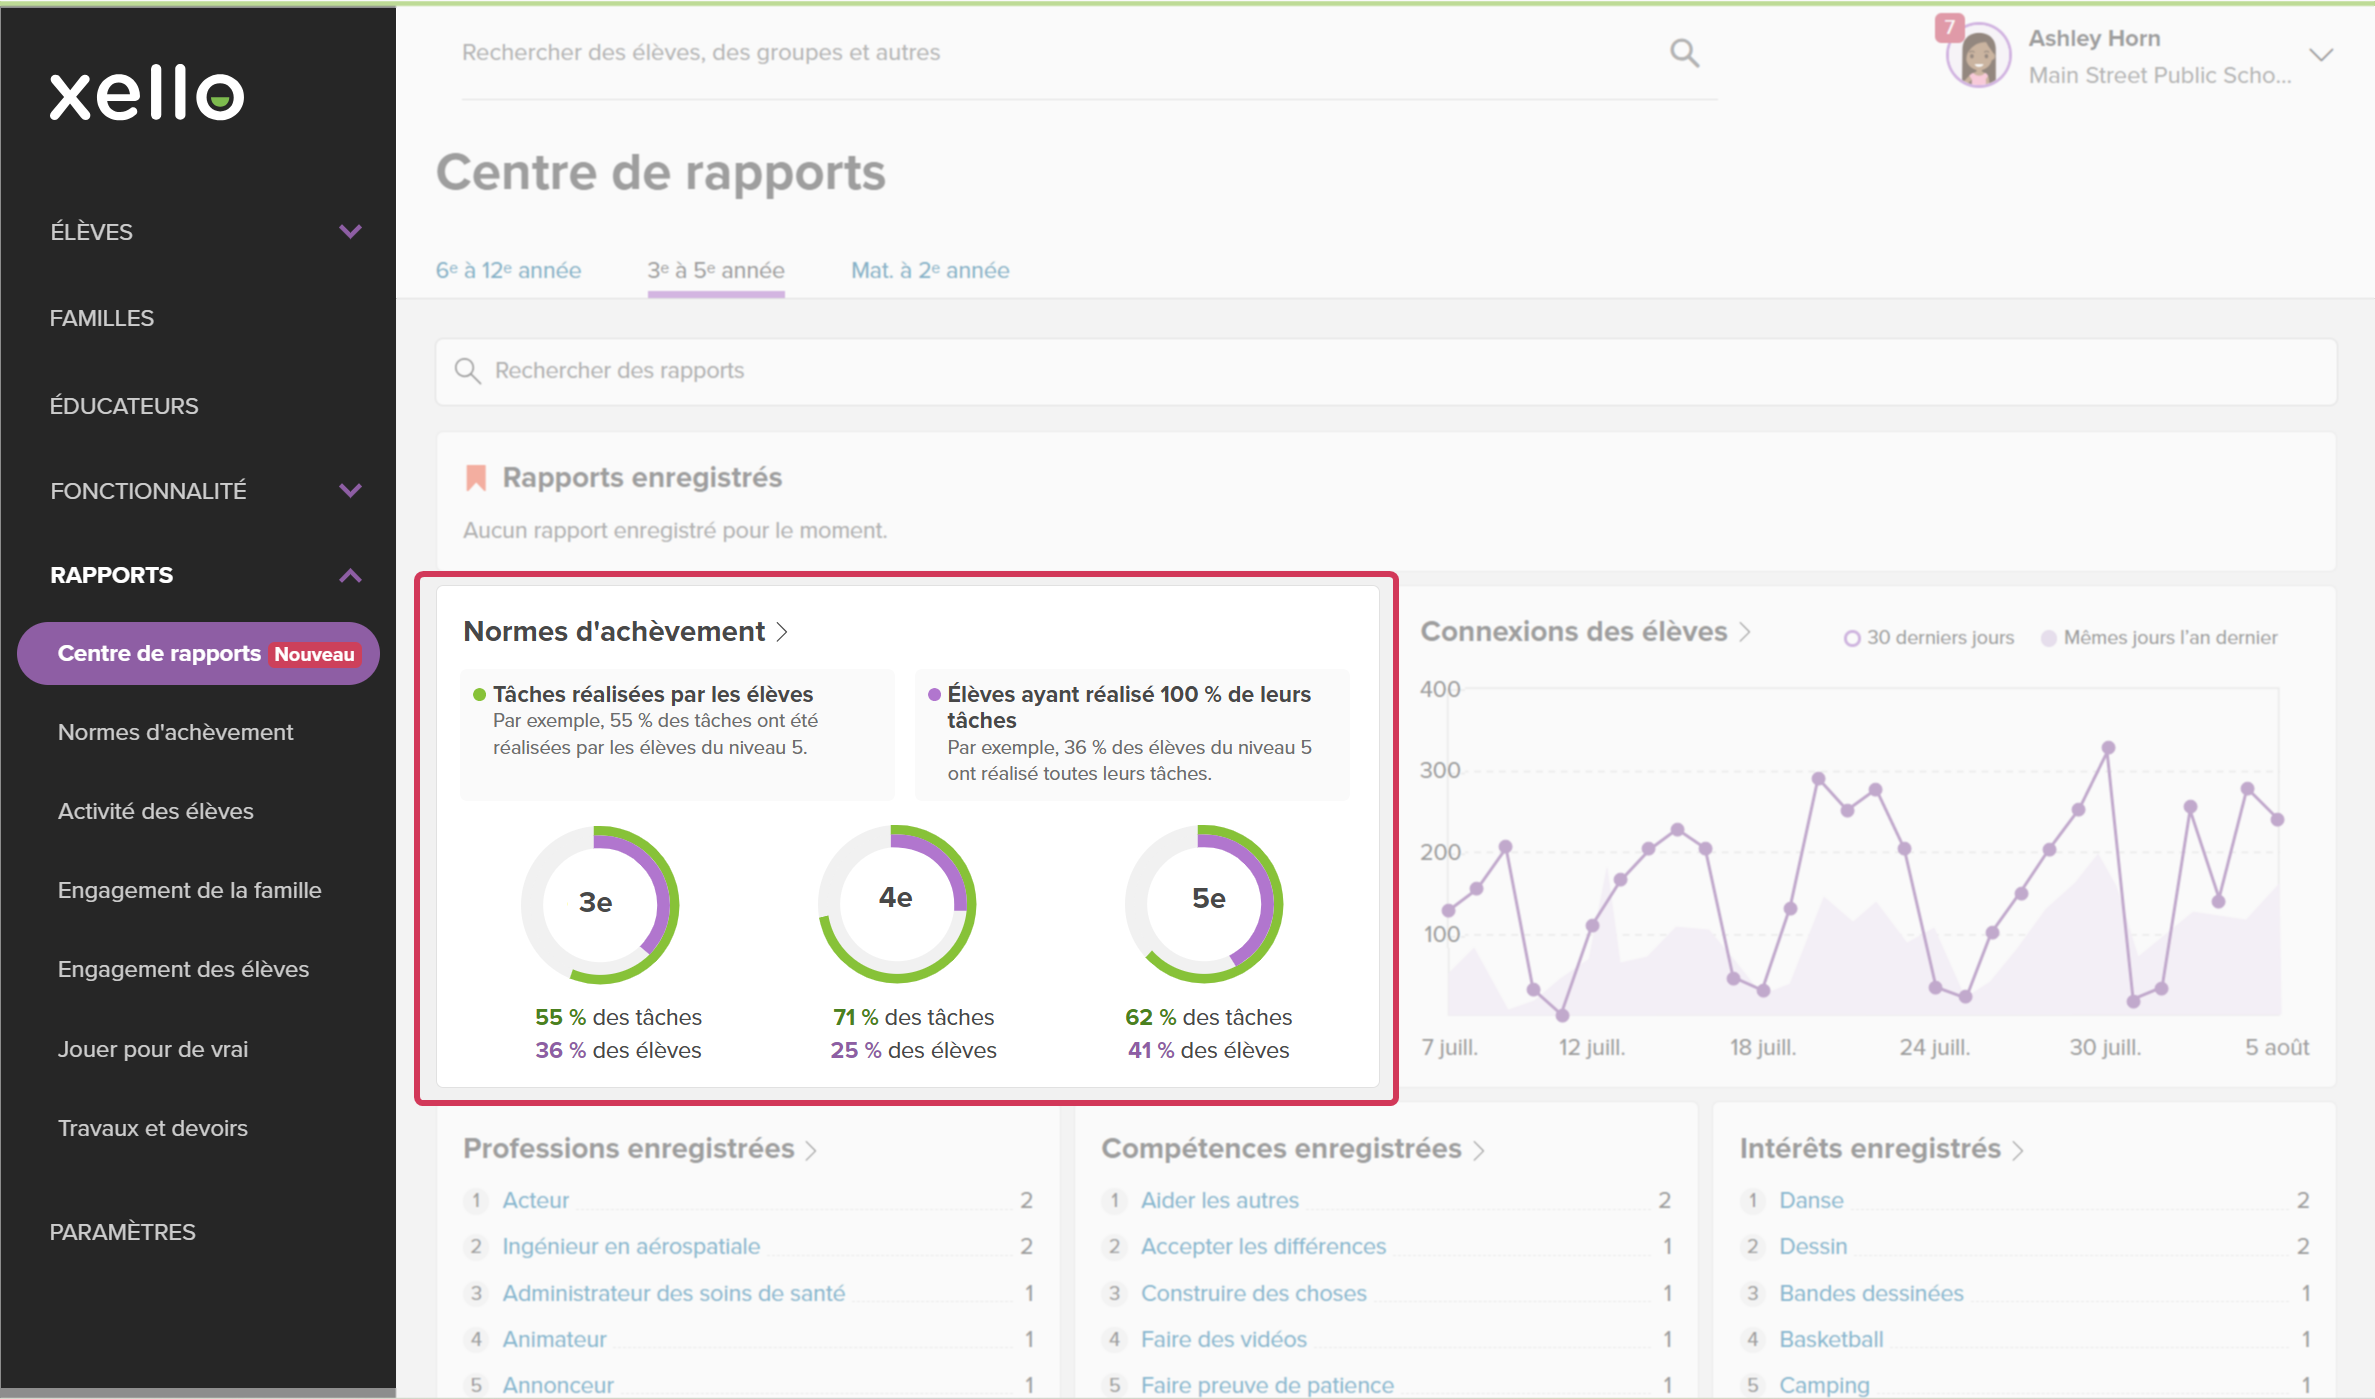Click the 3e grade donut chart

599,903
